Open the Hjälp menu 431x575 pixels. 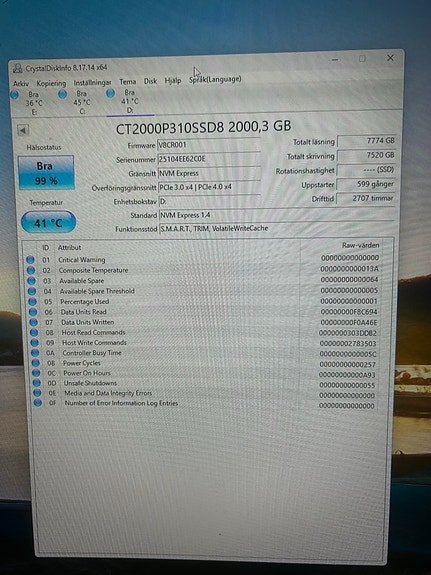(173, 80)
